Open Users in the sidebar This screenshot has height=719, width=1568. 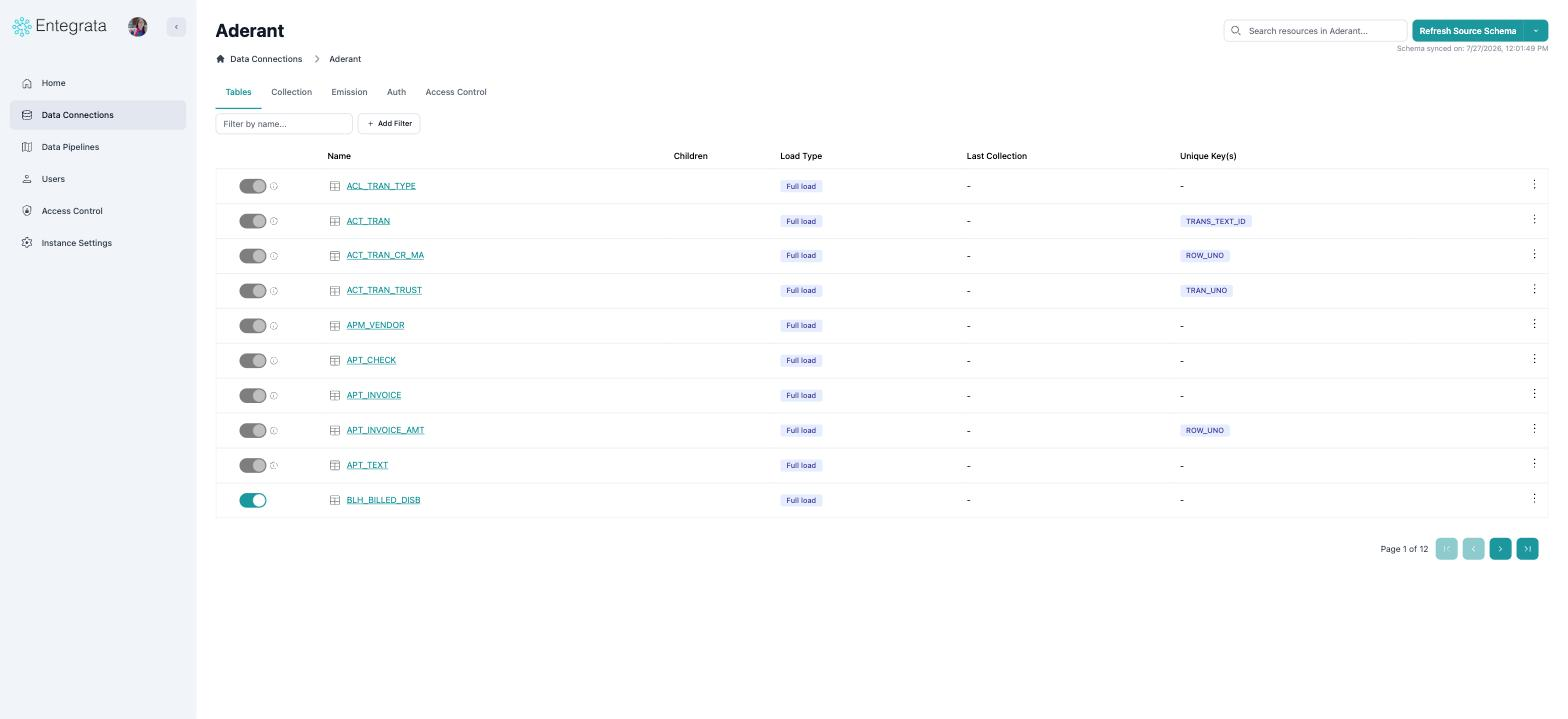98,179
